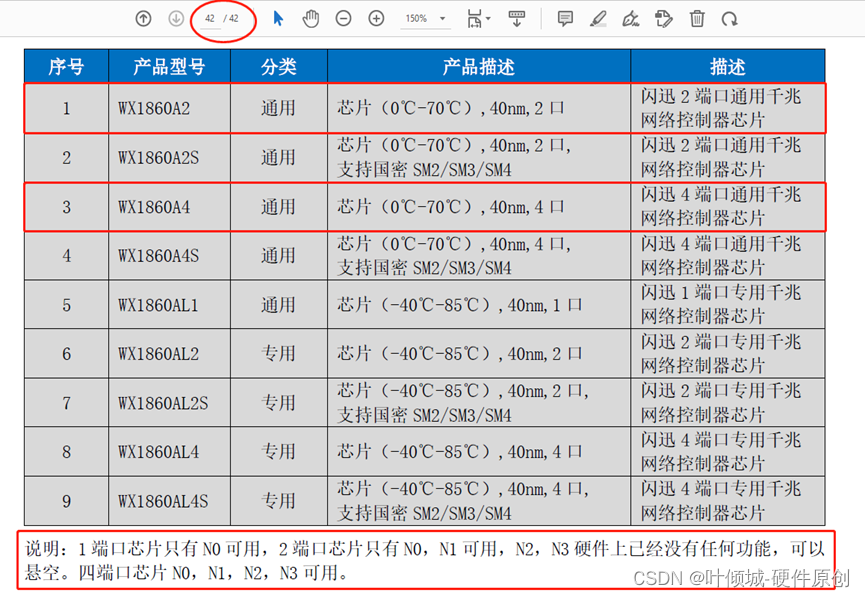This screenshot has height=597, width=865.
Task: Expand the page fit options arrow
Action: [x=489, y=19]
